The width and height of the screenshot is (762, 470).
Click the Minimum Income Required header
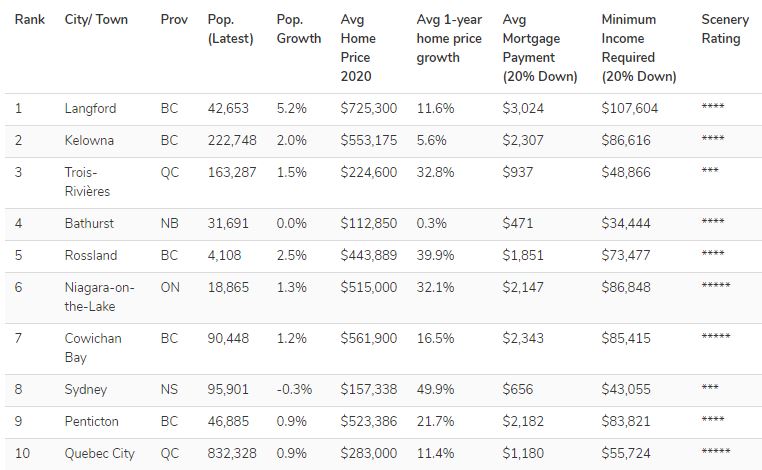[639, 48]
